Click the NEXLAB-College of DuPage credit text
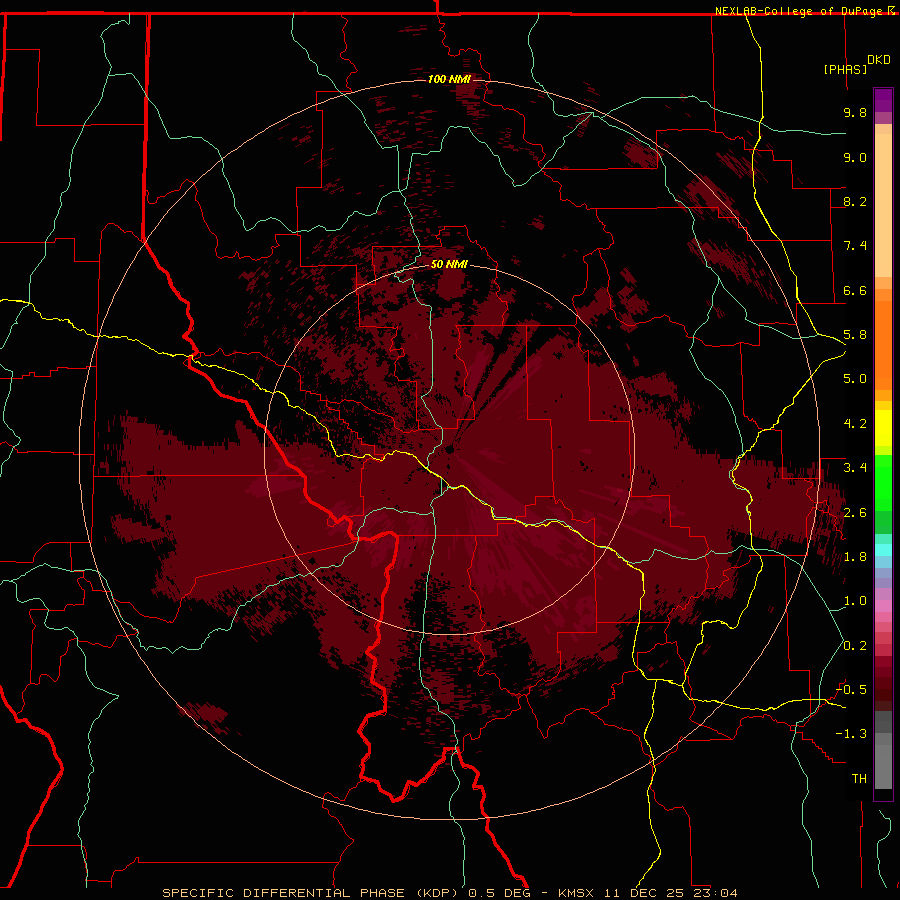The width and height of the screenshot is (900, 900). point(799,11)
